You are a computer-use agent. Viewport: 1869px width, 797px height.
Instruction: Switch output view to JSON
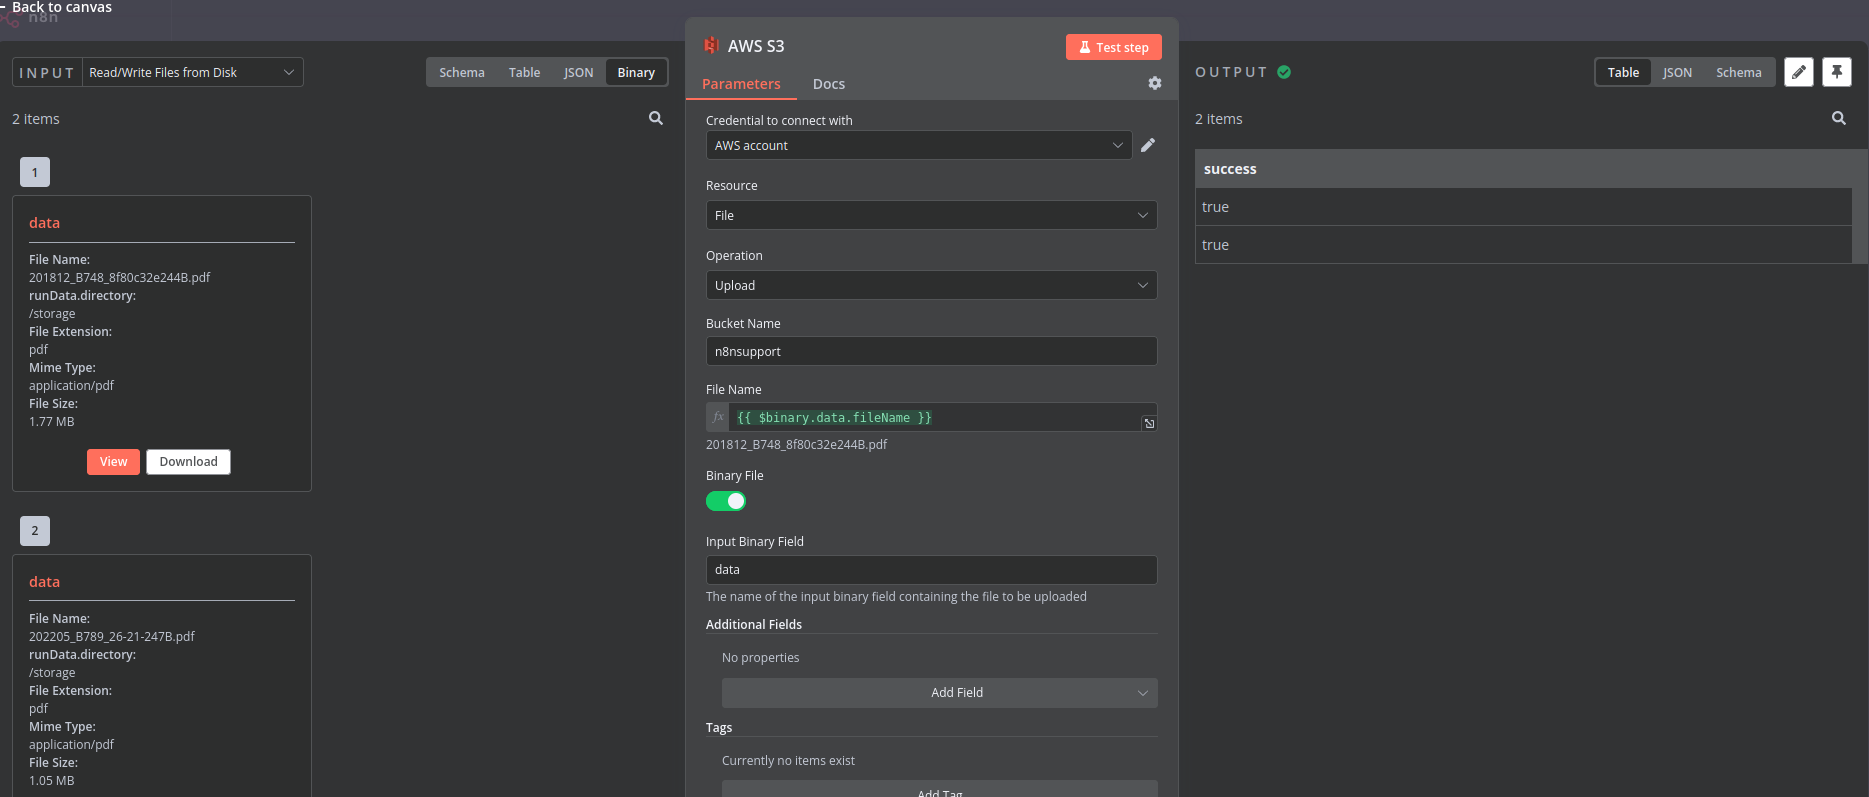pos(1677,72)
